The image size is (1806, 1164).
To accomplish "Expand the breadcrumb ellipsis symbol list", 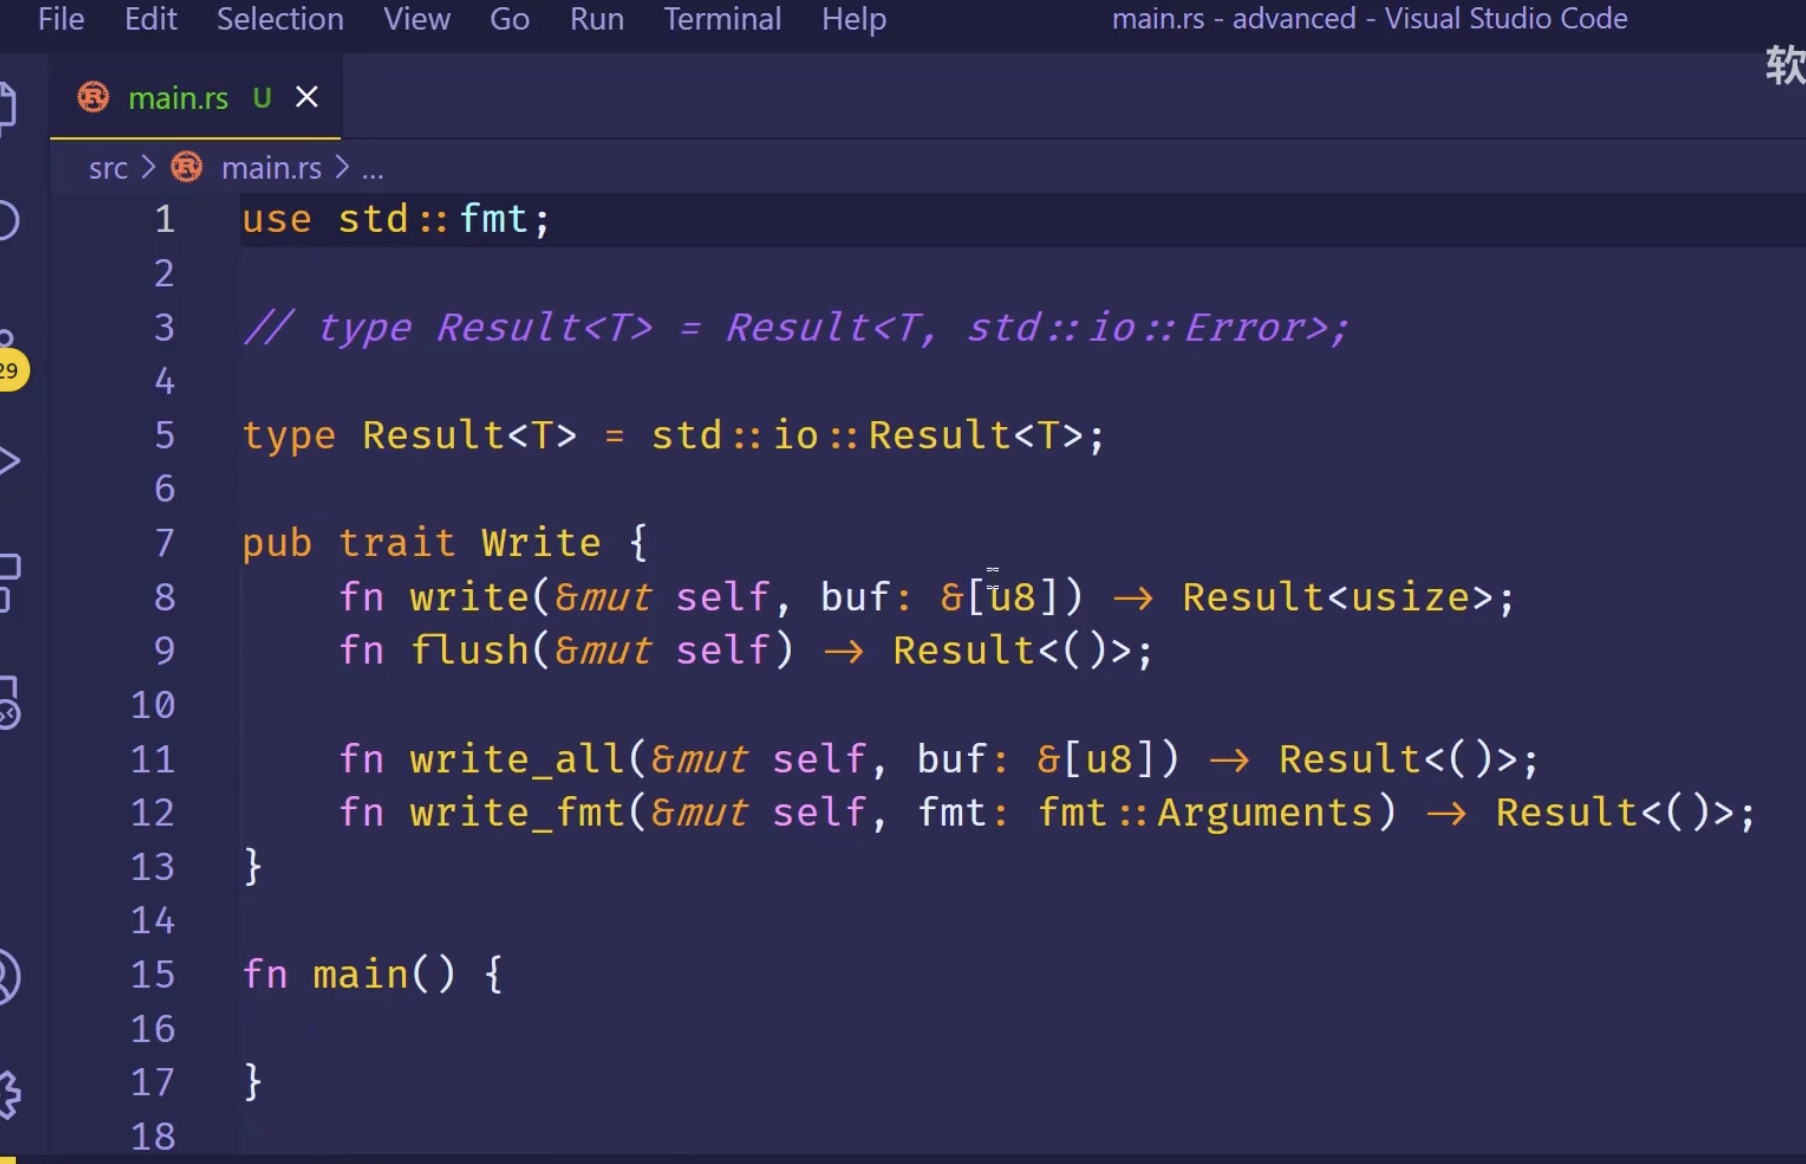I will pyautogui.click(x=372, y=168).
